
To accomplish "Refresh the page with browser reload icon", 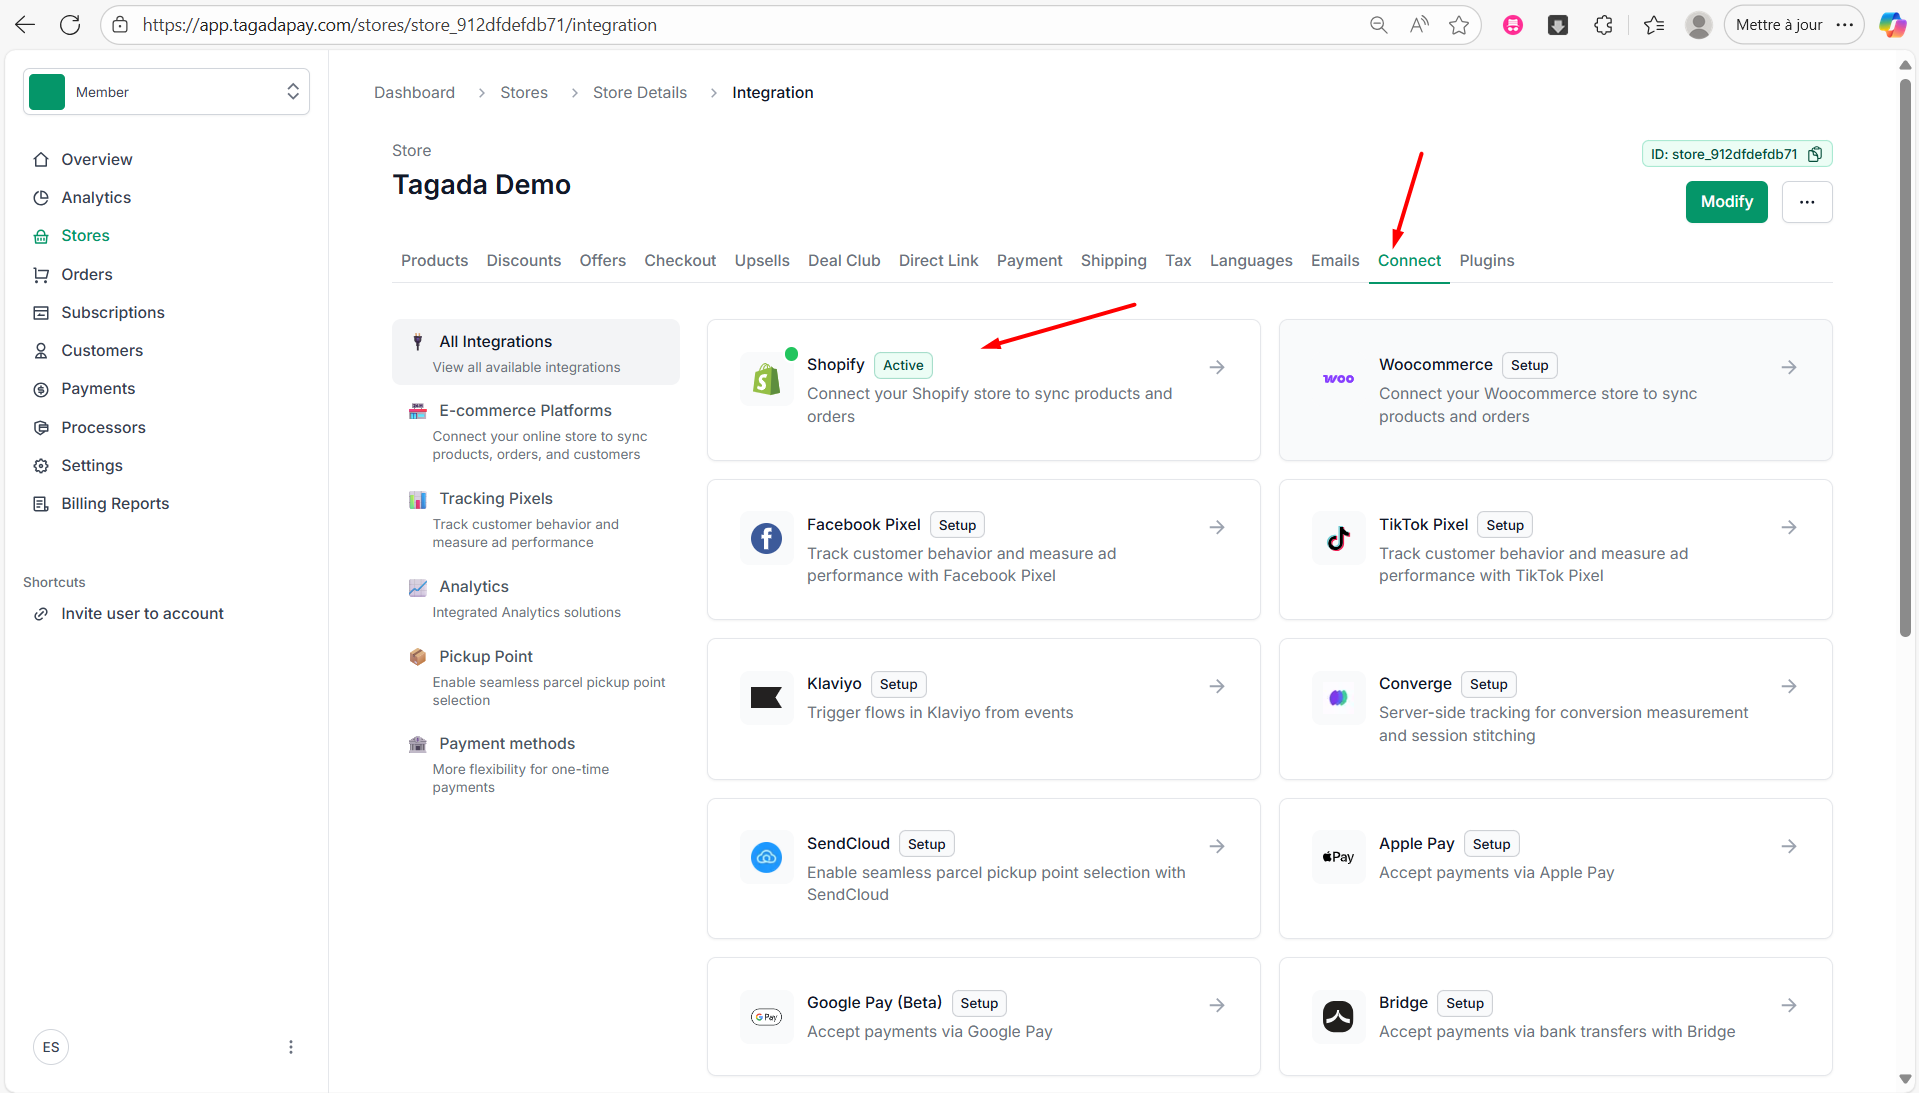I will pyautogui.click(x=70, y=25).
